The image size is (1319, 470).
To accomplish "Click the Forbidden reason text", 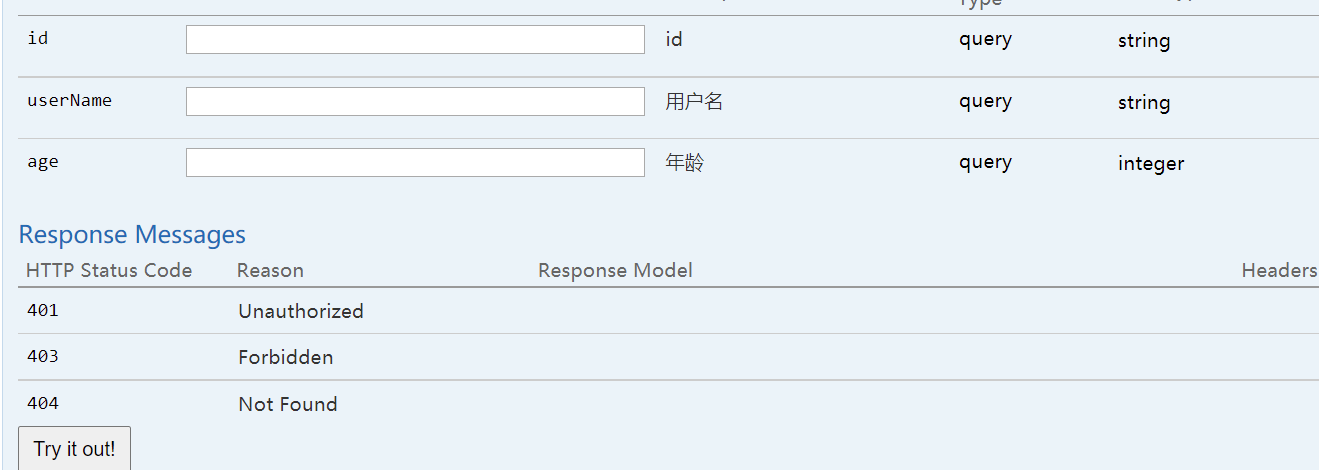I will pyautogui.click(x=286, y=358).
